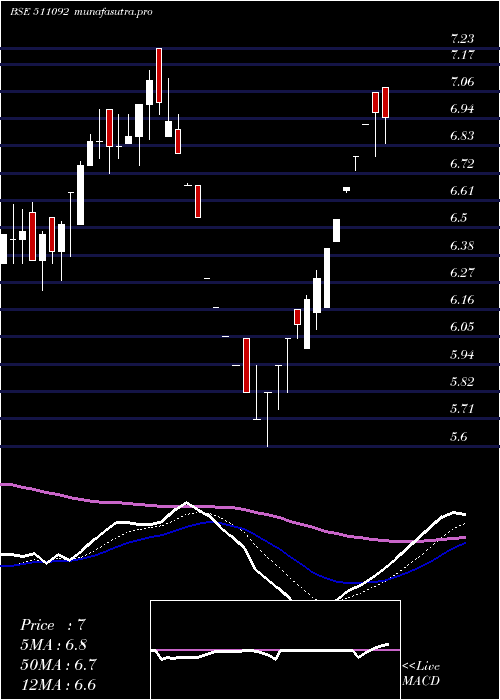Screen dimensions: 500x700
Task: Click the 5.6 price axis label
Action: point(459,436)
